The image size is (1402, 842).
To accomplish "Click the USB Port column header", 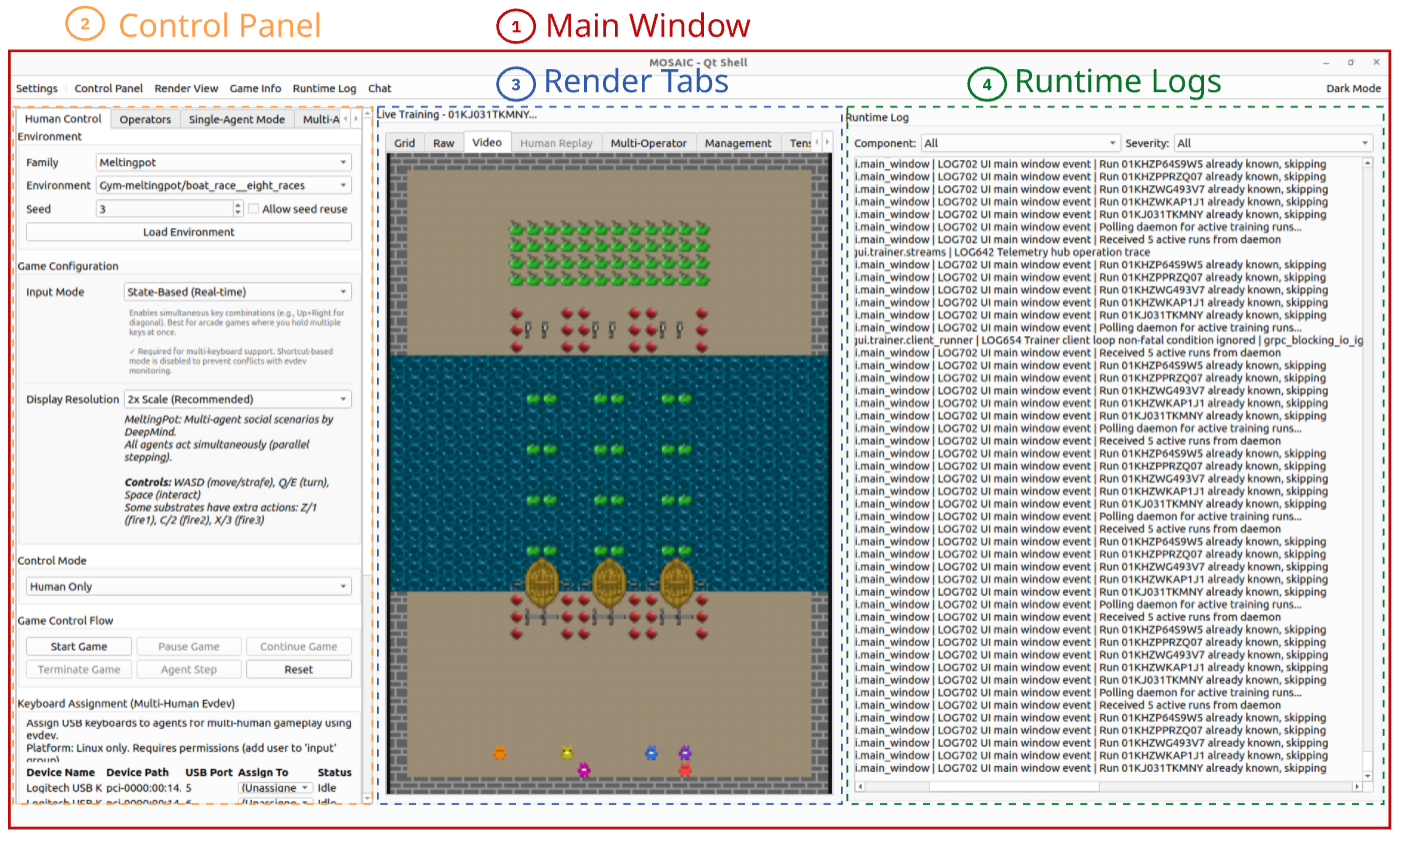I will (209, 772).
